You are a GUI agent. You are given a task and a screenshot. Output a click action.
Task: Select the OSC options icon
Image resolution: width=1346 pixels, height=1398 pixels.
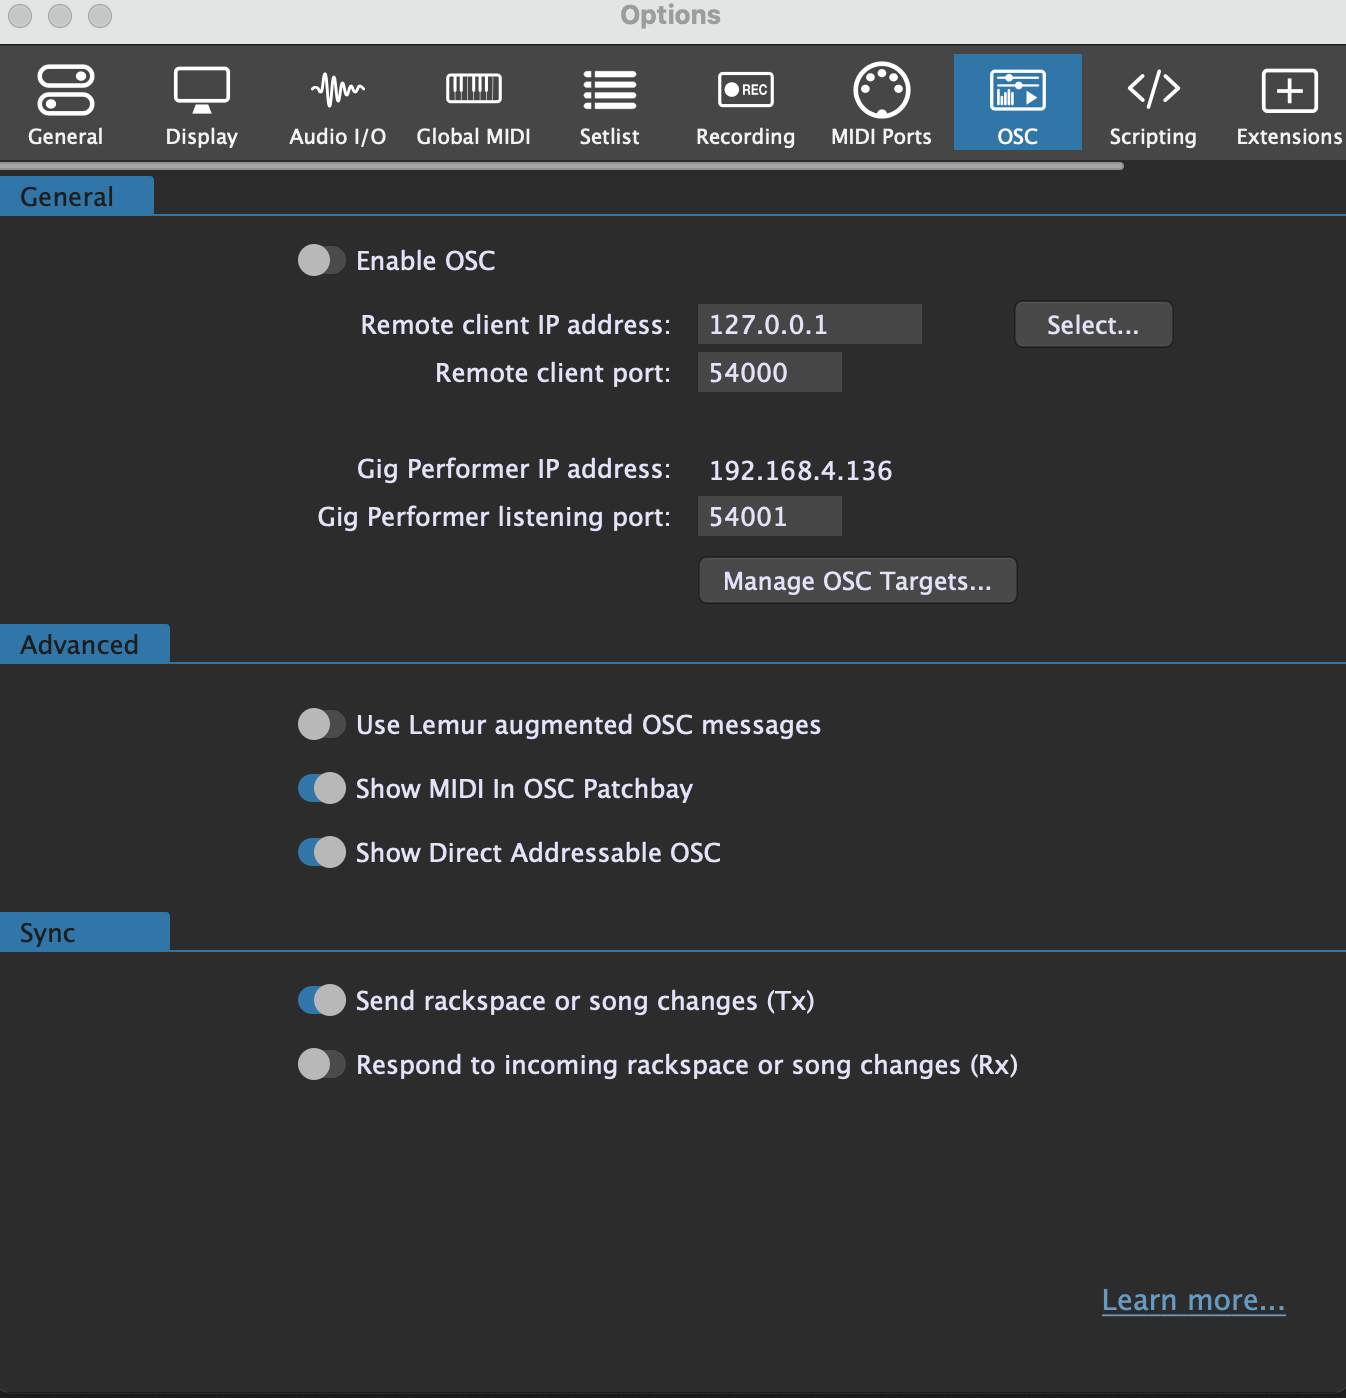tap(1017, 103)
